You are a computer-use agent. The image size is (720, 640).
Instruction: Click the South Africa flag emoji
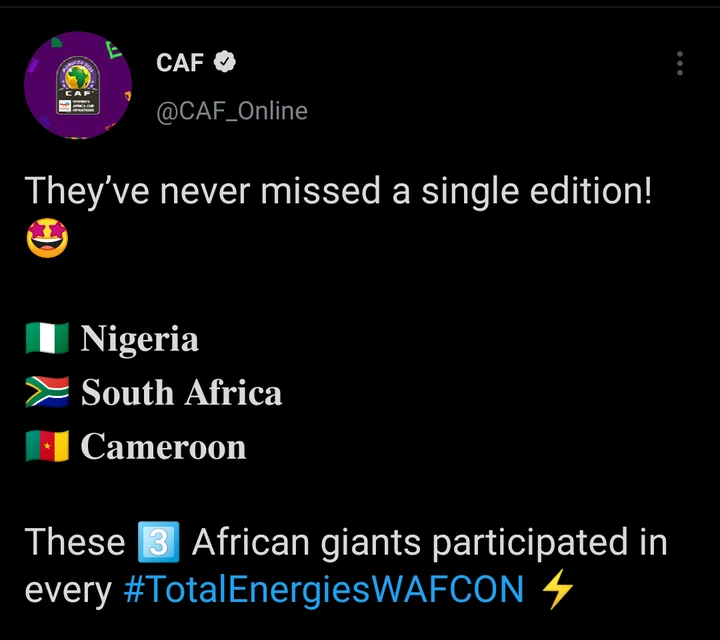[46, 392]
